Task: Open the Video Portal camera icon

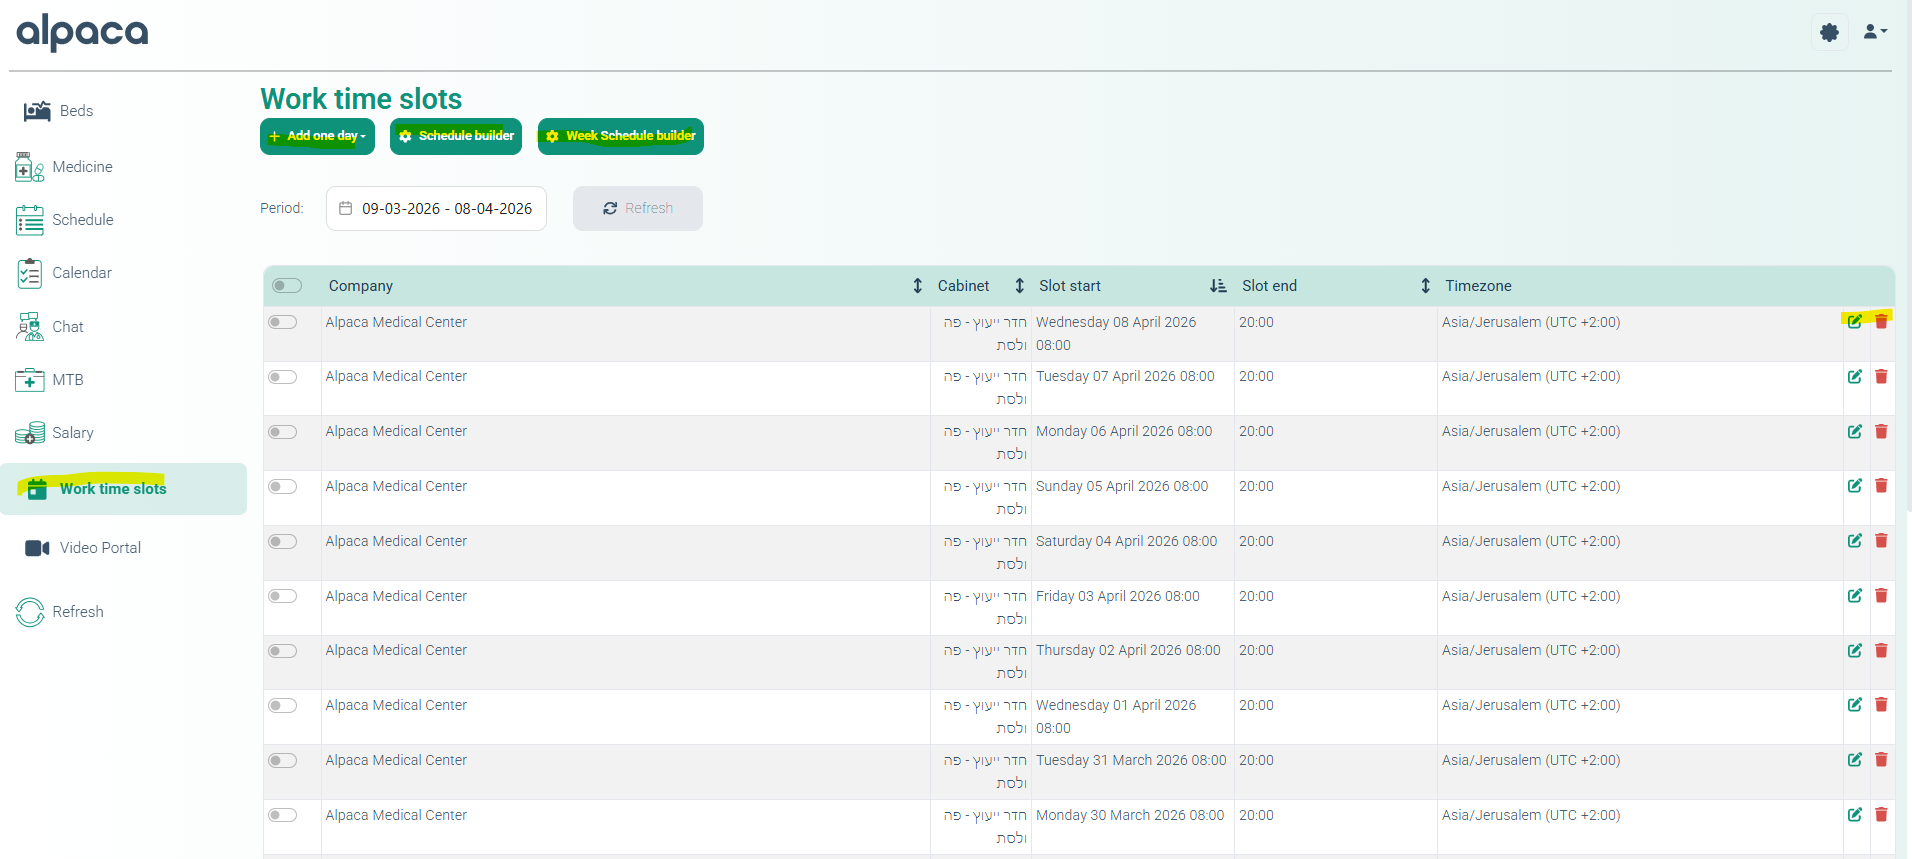Action: coord(37,548)
